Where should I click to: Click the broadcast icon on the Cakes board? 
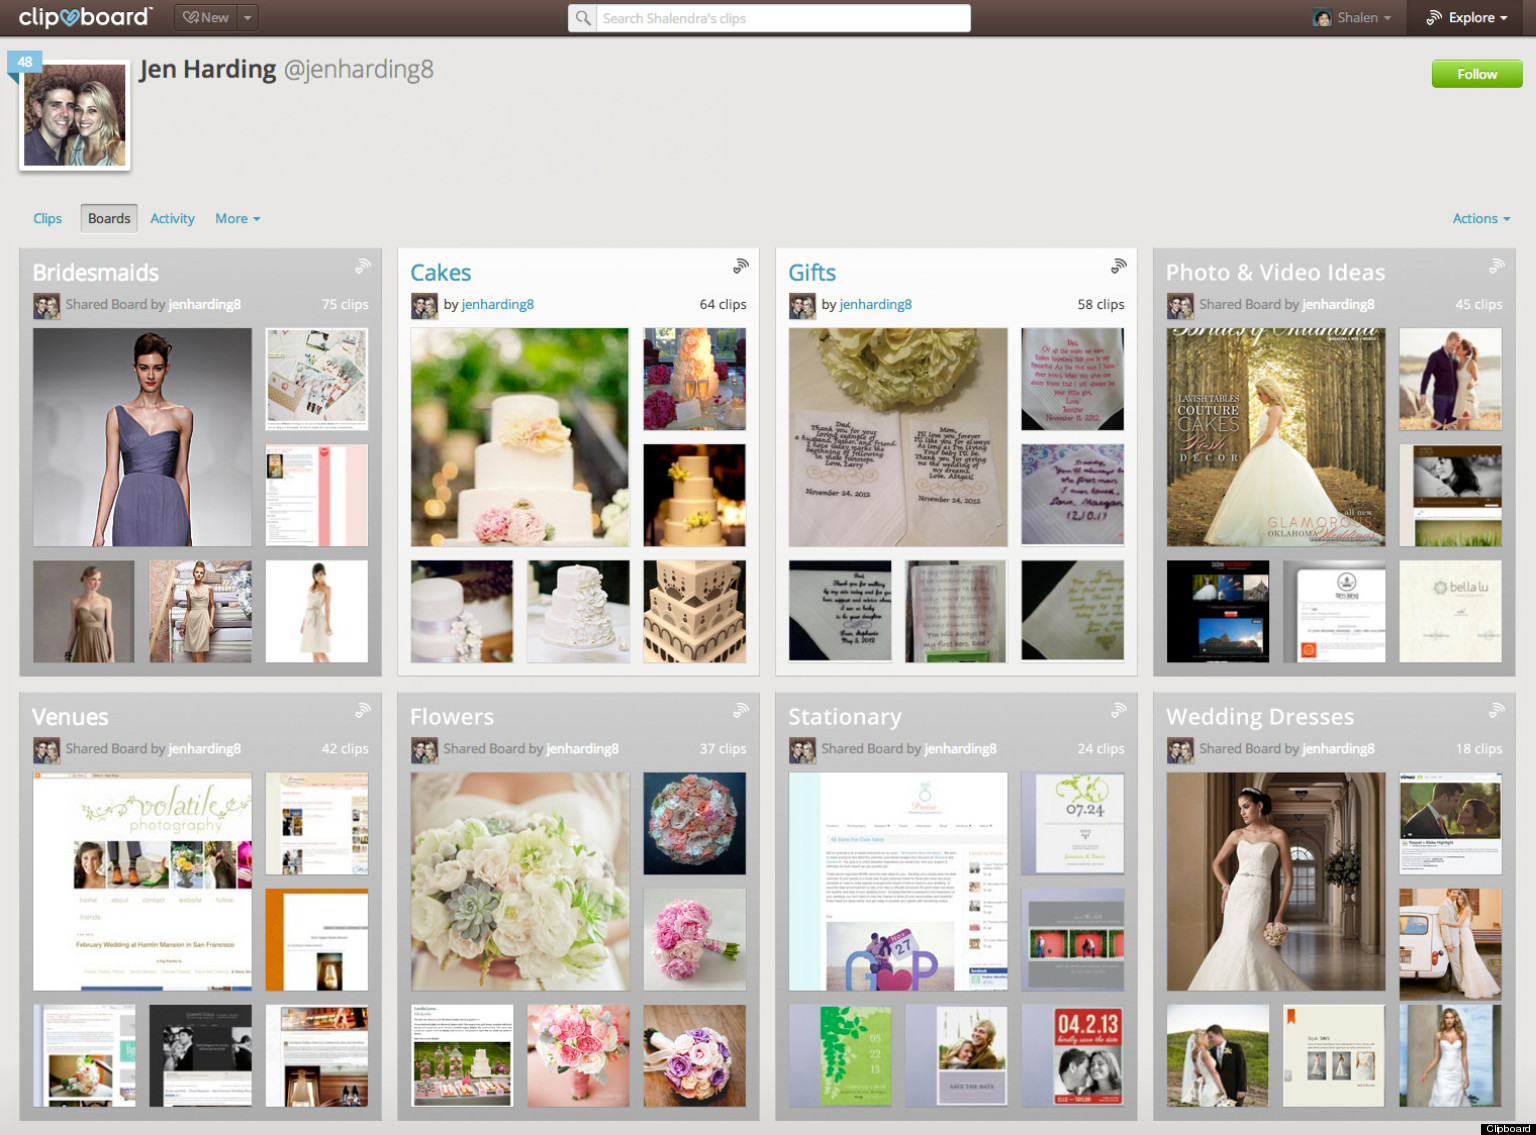[x=741, y=265]
